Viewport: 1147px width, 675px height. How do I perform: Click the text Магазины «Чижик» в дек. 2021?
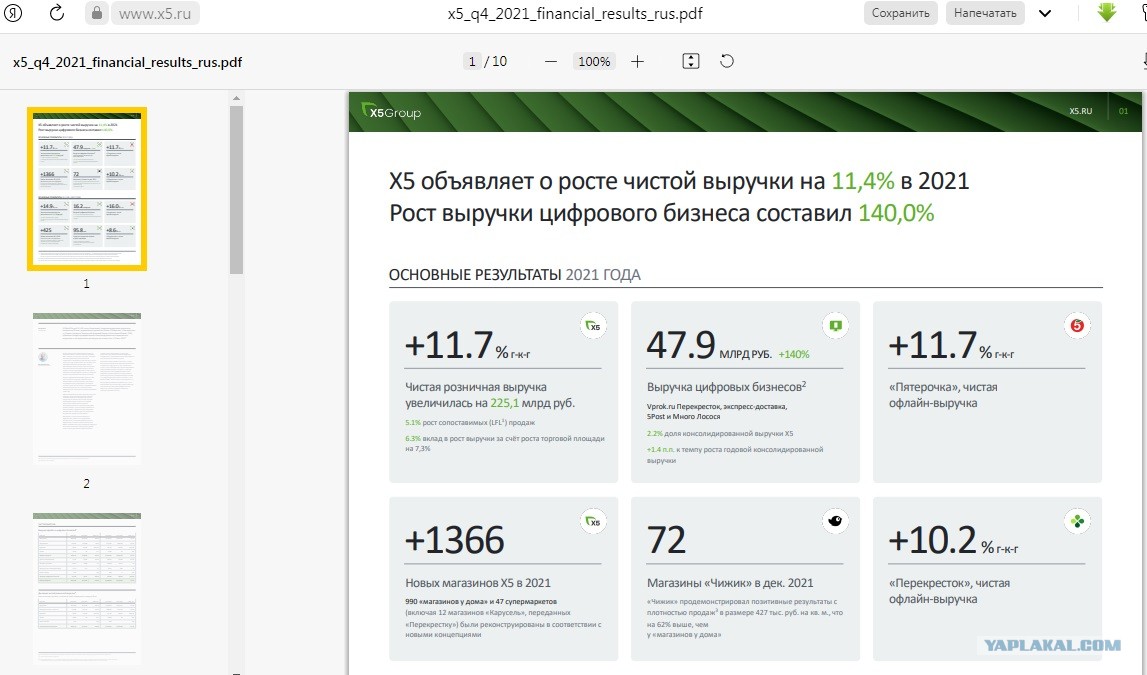(x=730, y=583)
